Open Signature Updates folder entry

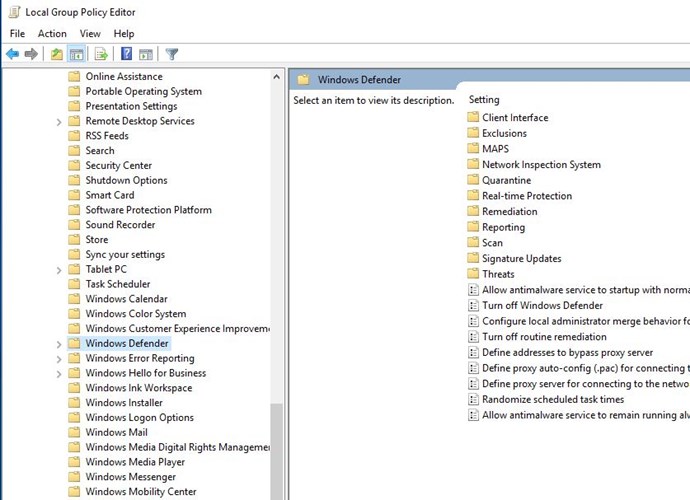[521, 258]
